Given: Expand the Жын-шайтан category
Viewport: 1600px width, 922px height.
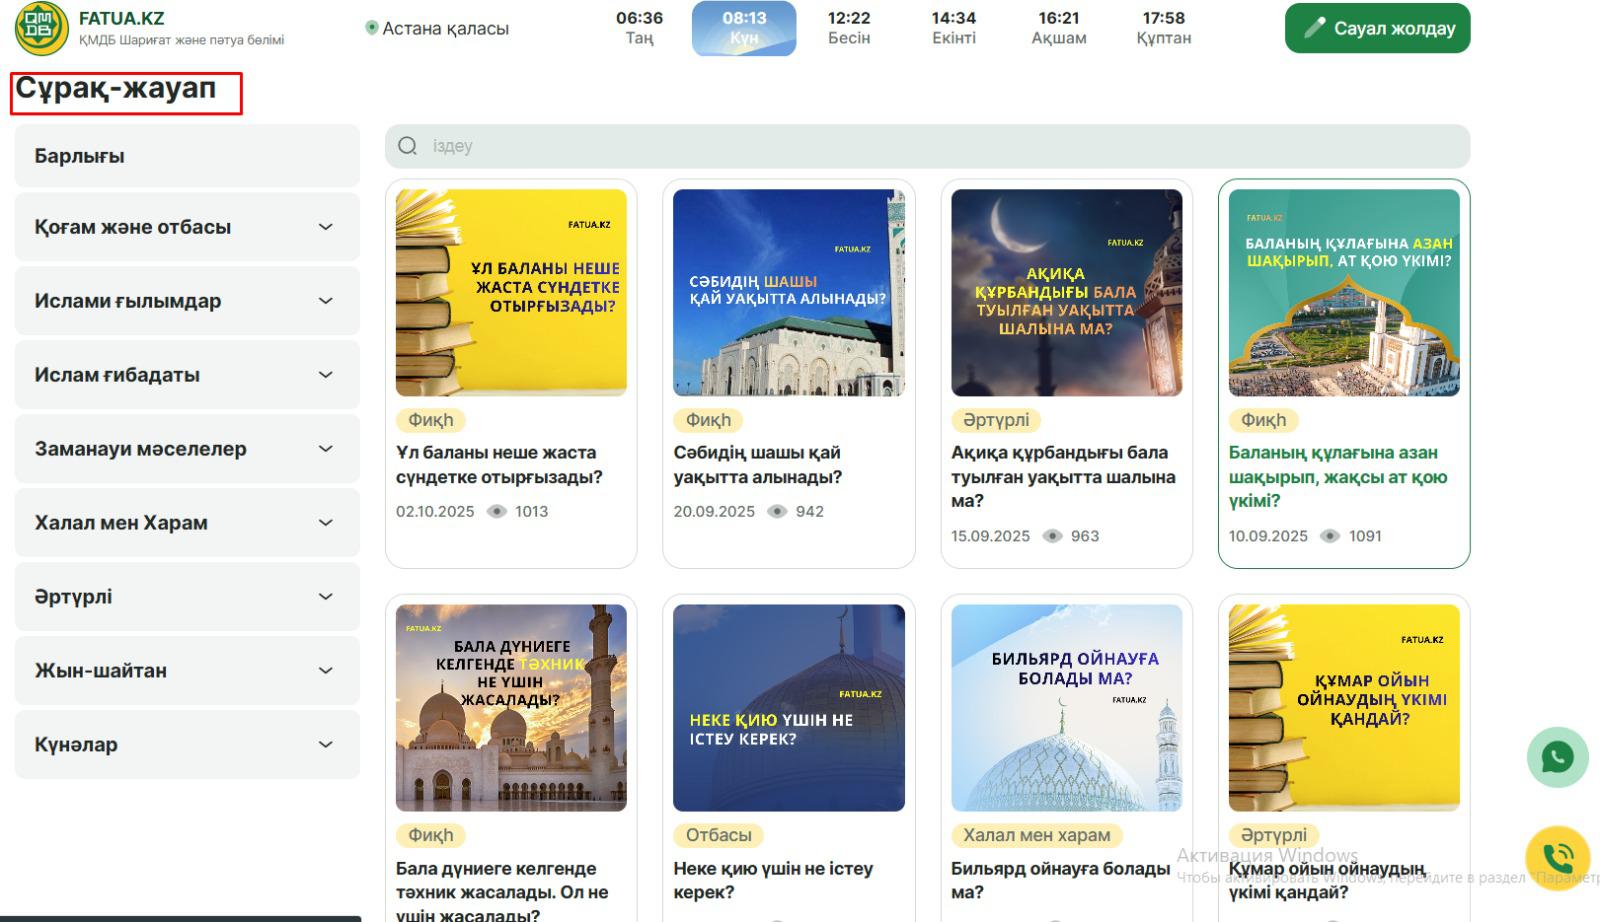Looking at the screenshot, I should click(x=325, y=671).
